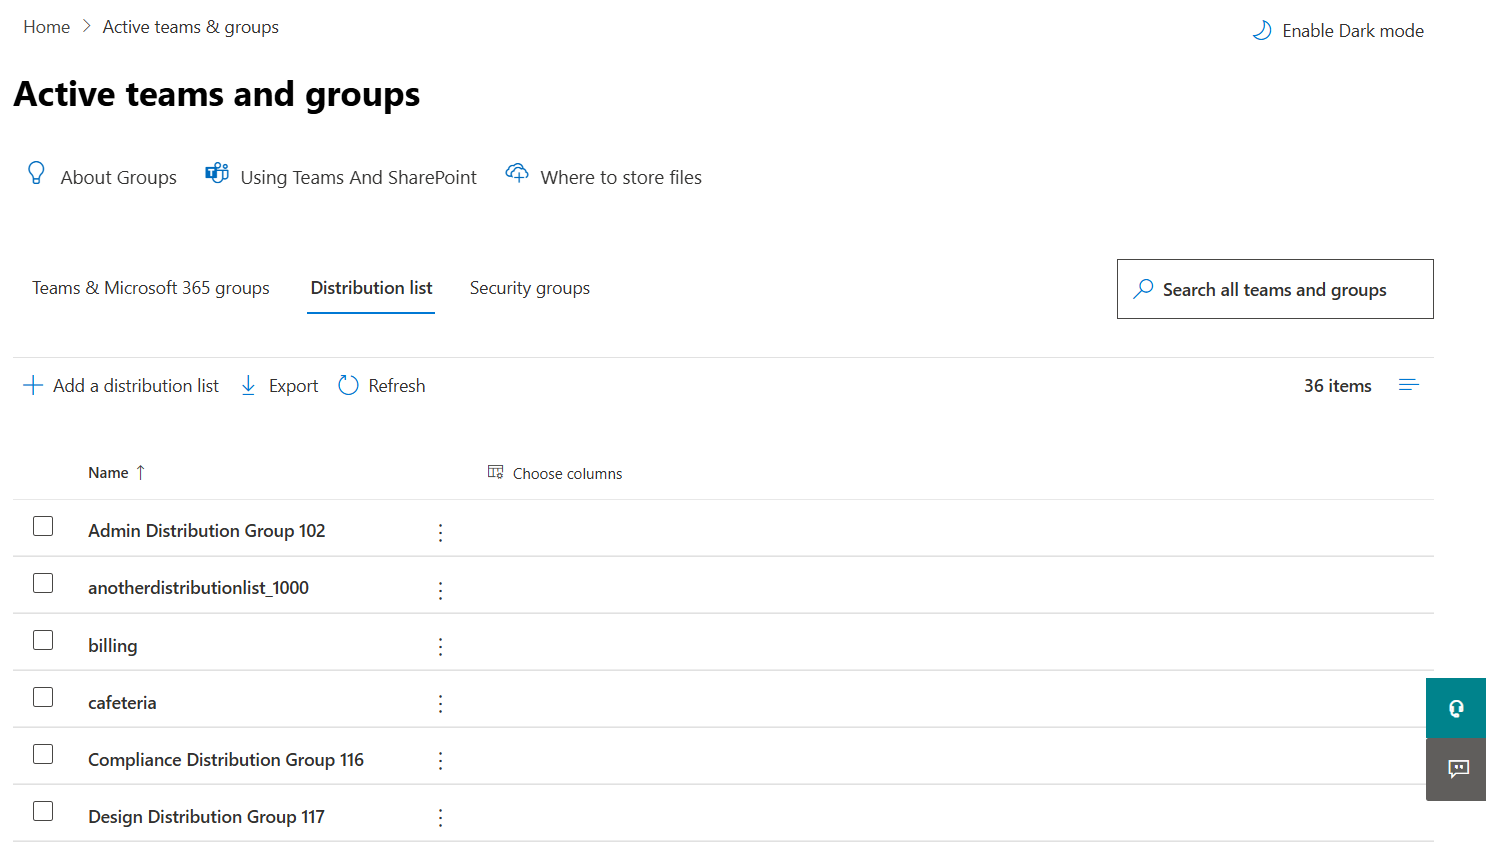Open the feedback chat bubble button
1492x847 pixels.
pyautogui.click(x=1458, y=769)
